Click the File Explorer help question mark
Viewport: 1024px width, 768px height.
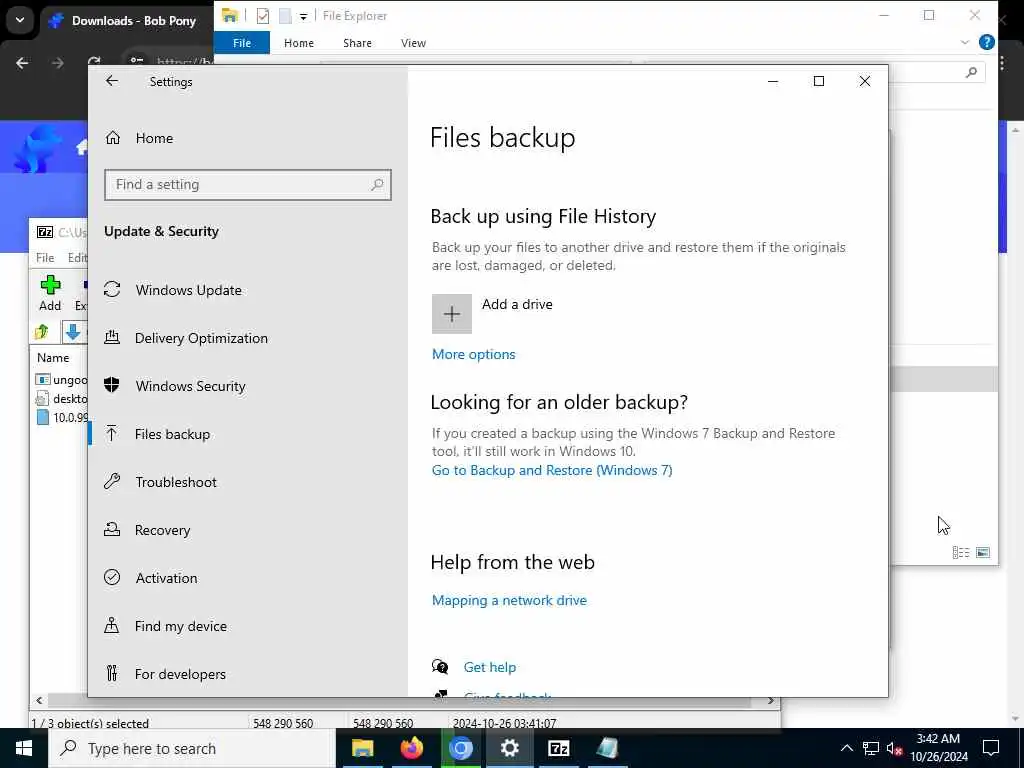[x=987, y=42]
